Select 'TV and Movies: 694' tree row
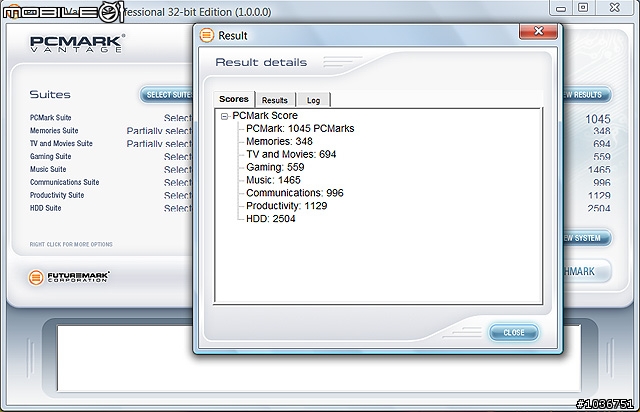Image resolution: width=640 pixels, height=412 pixels. [291, 154]
